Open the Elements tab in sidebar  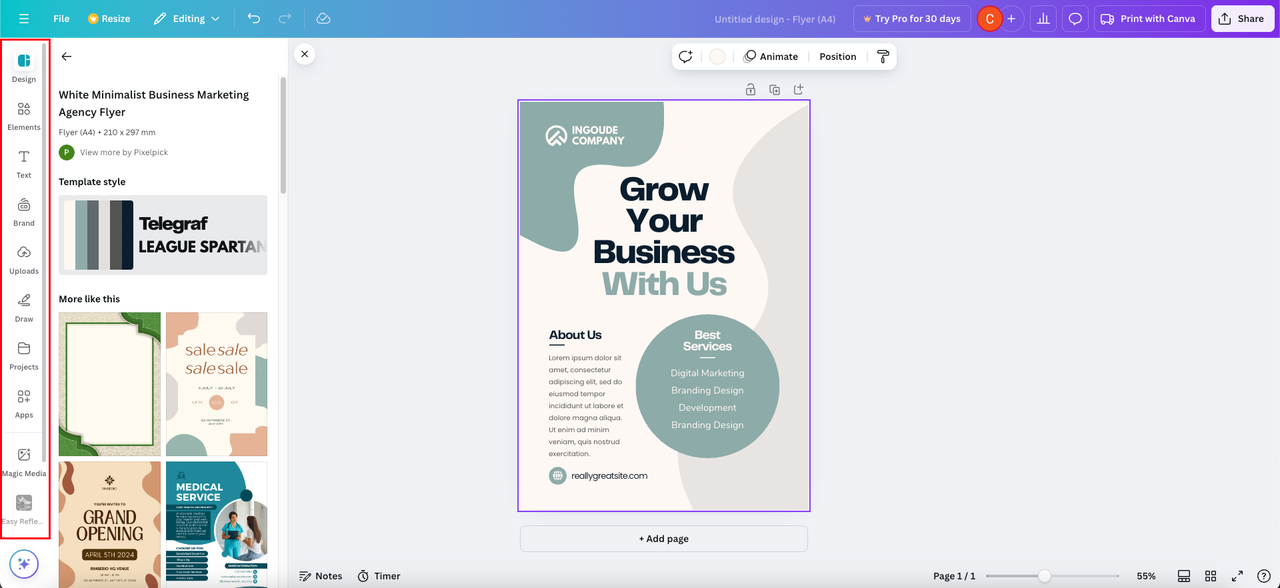(x=24, y=115)
